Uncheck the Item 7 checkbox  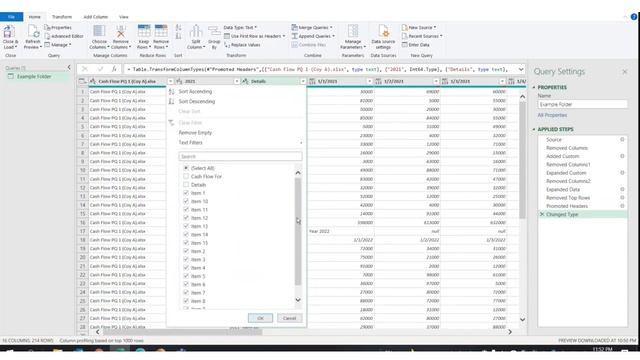[186, 293]
